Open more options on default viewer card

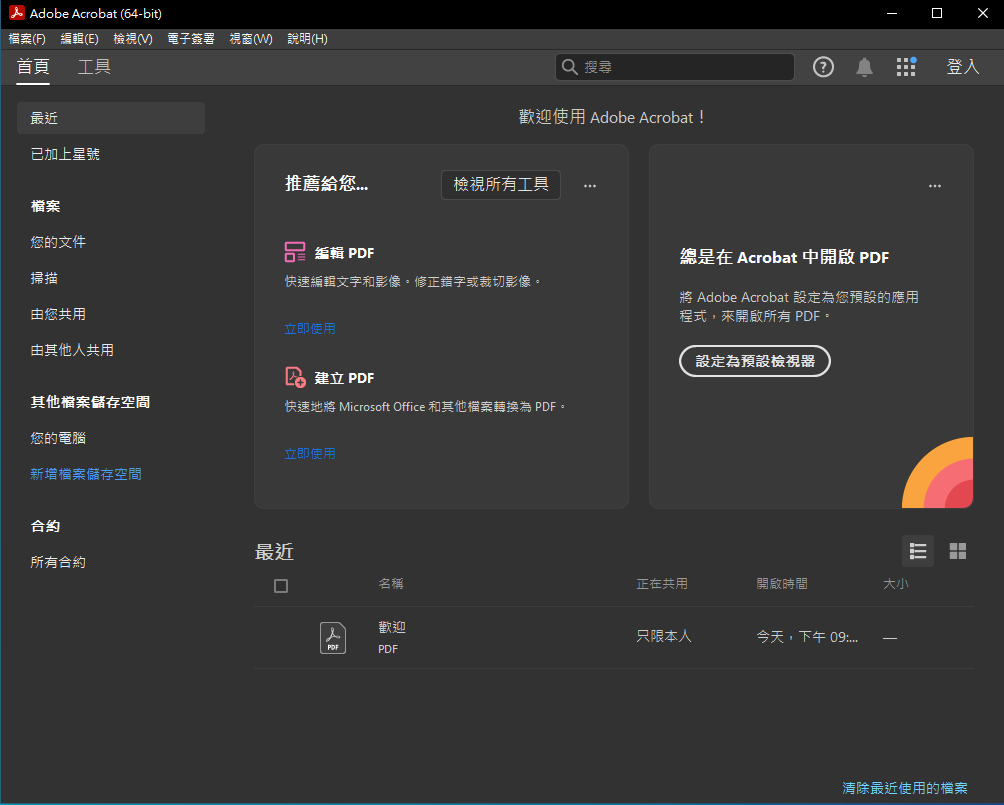coord(934,186)
